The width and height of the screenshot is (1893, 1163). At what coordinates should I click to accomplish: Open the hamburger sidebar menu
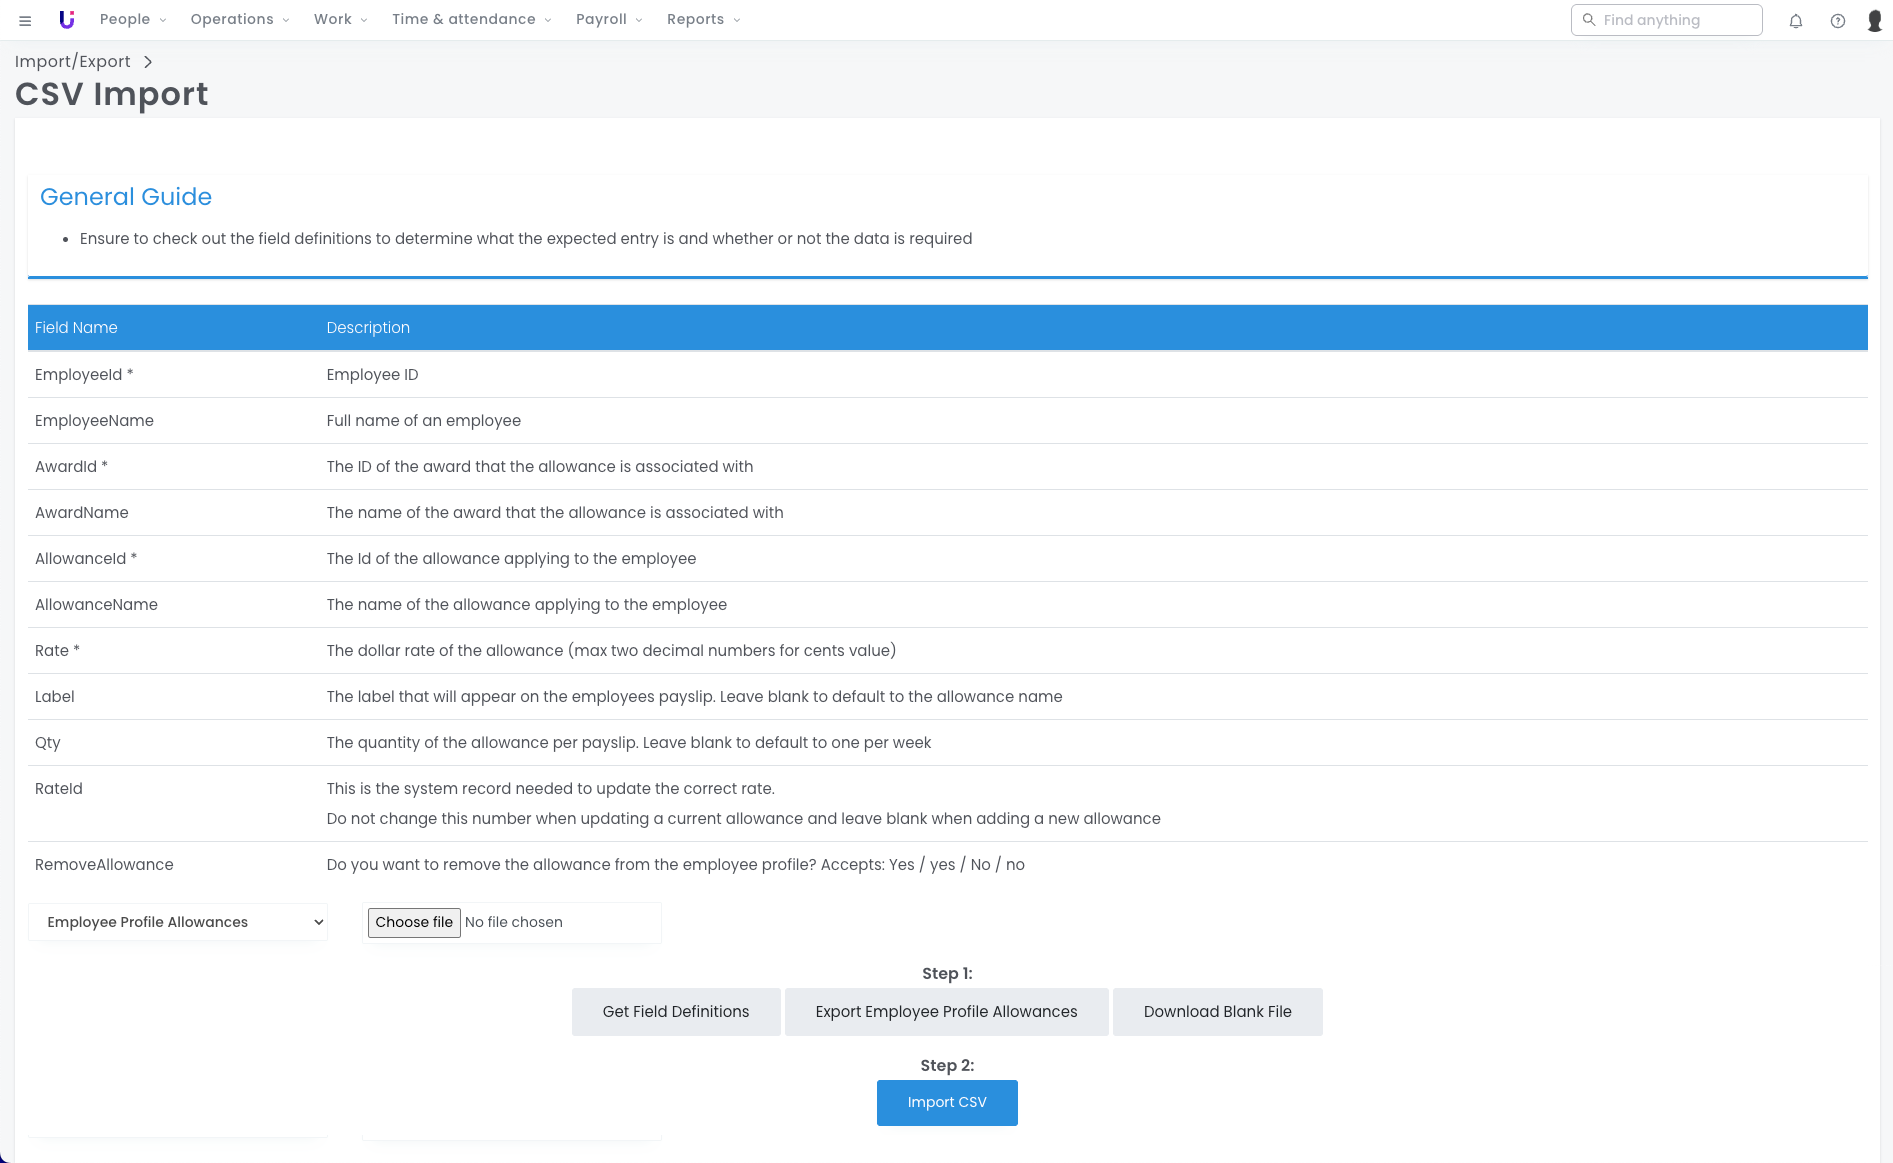click(25, 20)
